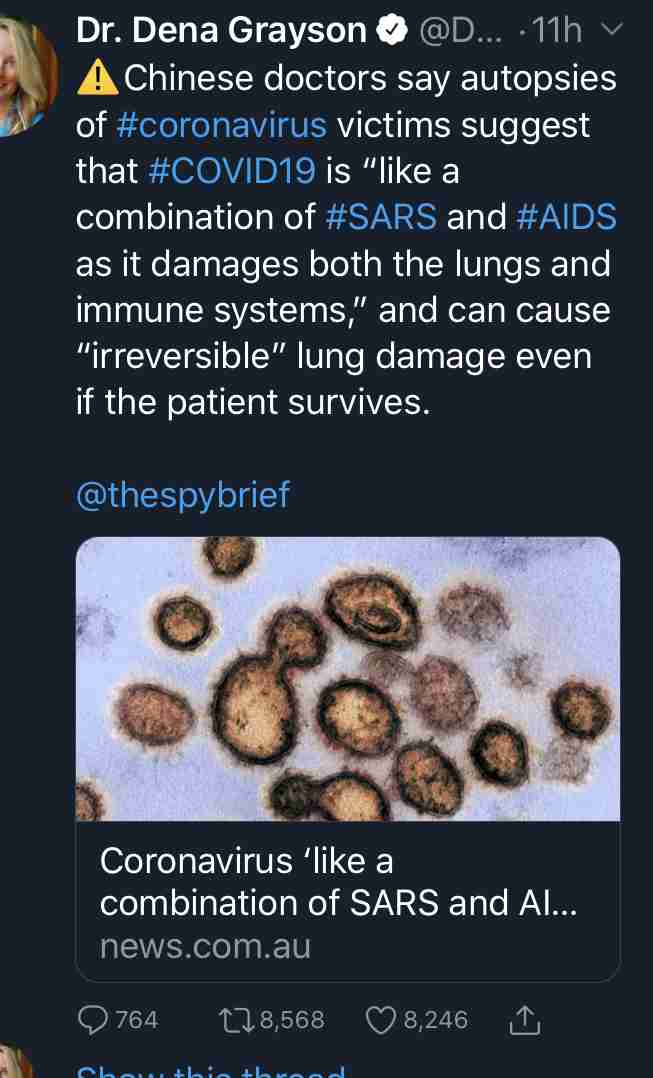Viewport: 653px width, 1078px height.
Task: Open Show this thread link
Action: click(x=211, y=1069)
